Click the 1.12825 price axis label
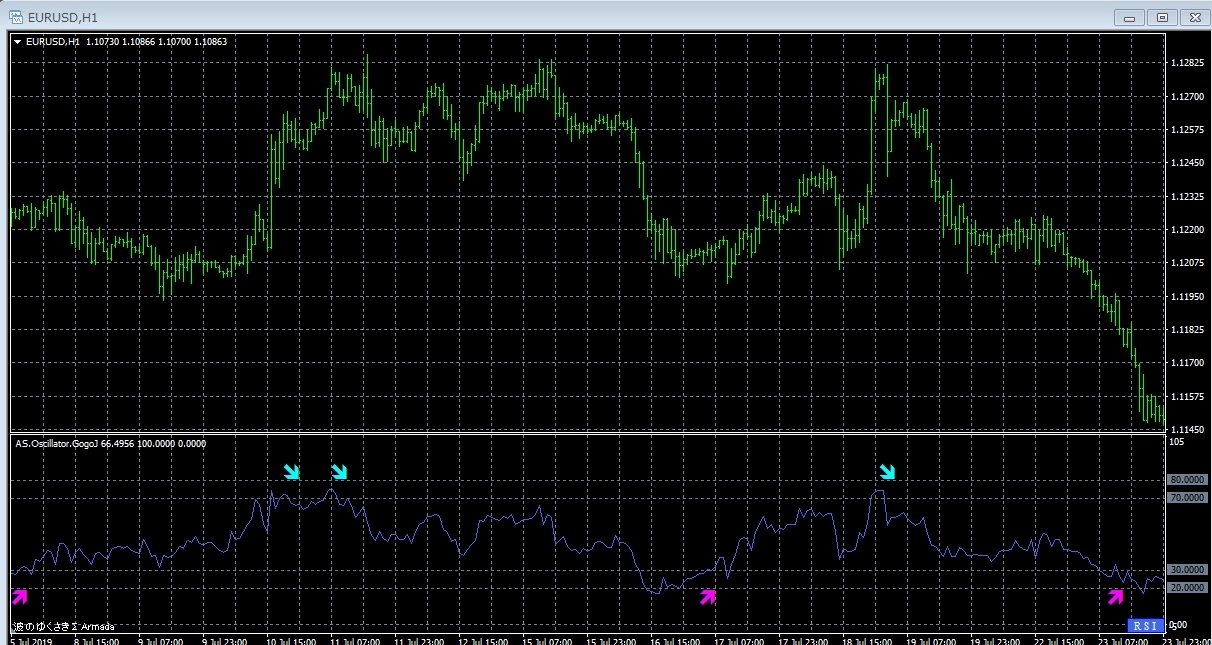 [x=1186, y=63]
